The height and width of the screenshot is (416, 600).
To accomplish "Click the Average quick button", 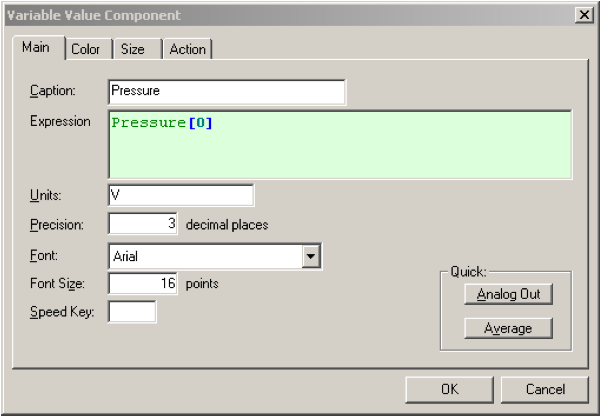I will tap(509, 328).
